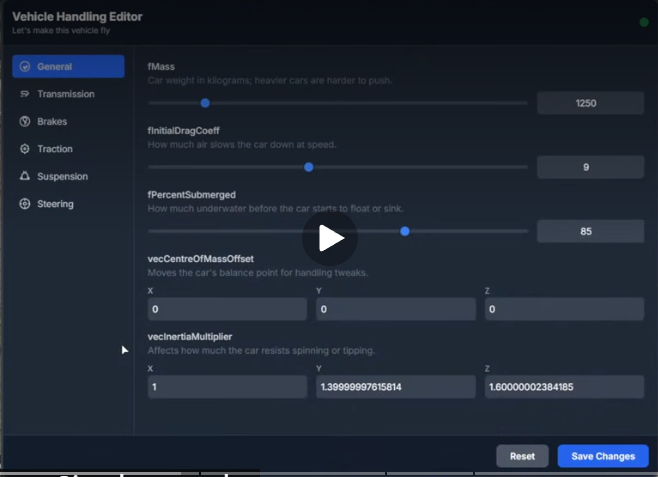The image size is (658, 477).
Task: Click 'How much underwater before the car' description
Action: tap(275, 209)
